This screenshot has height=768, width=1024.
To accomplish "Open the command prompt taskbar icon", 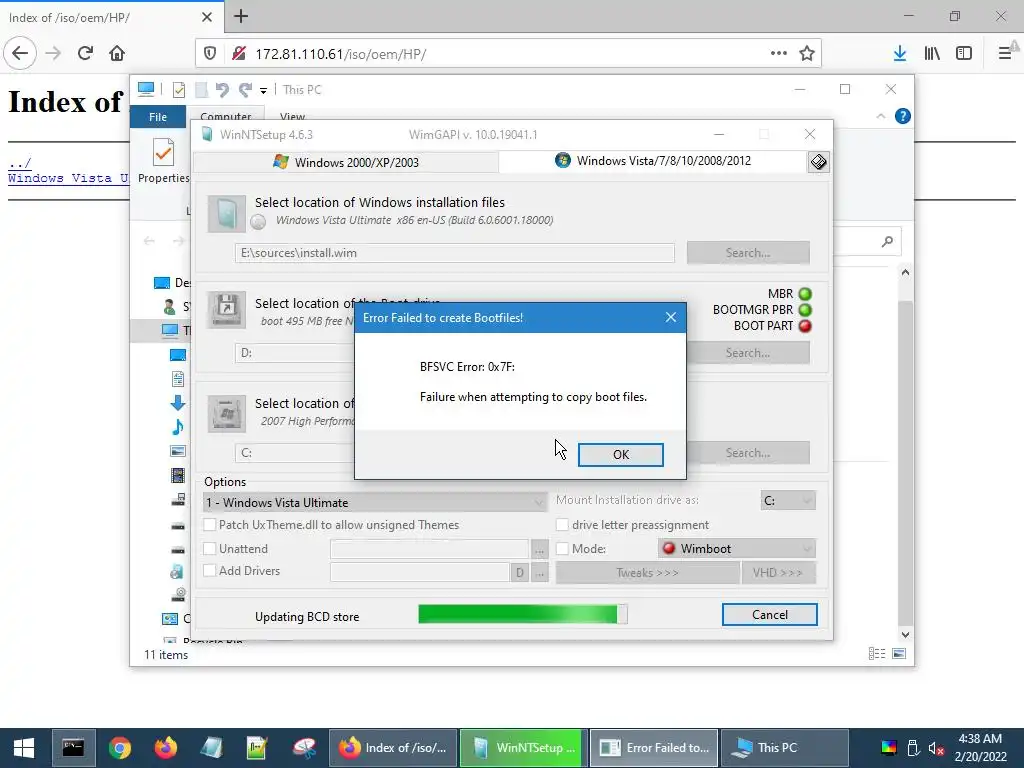I will point(73,748).
